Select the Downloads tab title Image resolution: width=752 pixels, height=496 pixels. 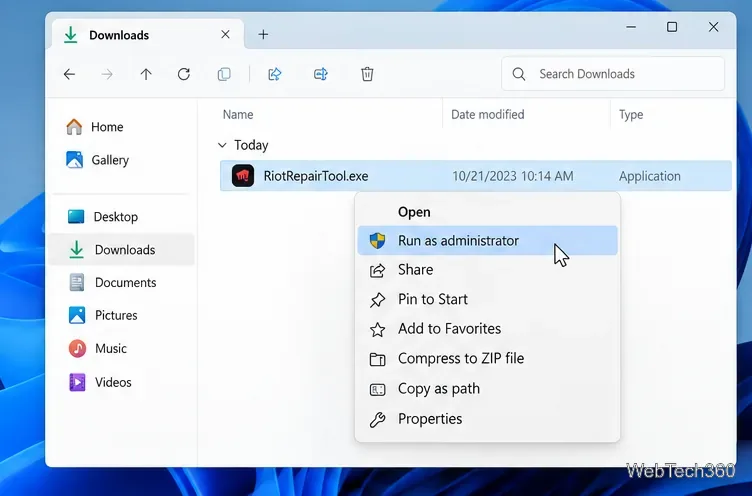tap(119, 35)
